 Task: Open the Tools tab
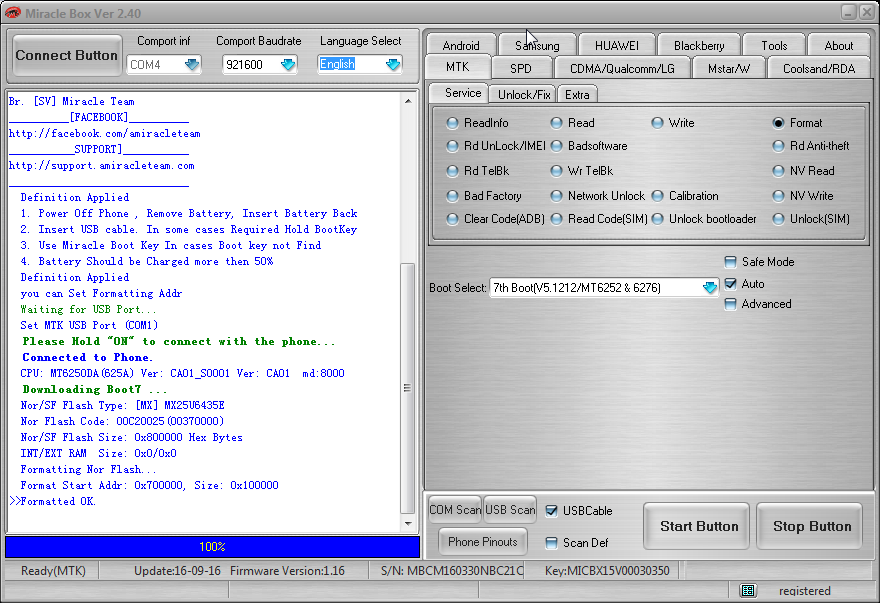(x=774, y=45)
